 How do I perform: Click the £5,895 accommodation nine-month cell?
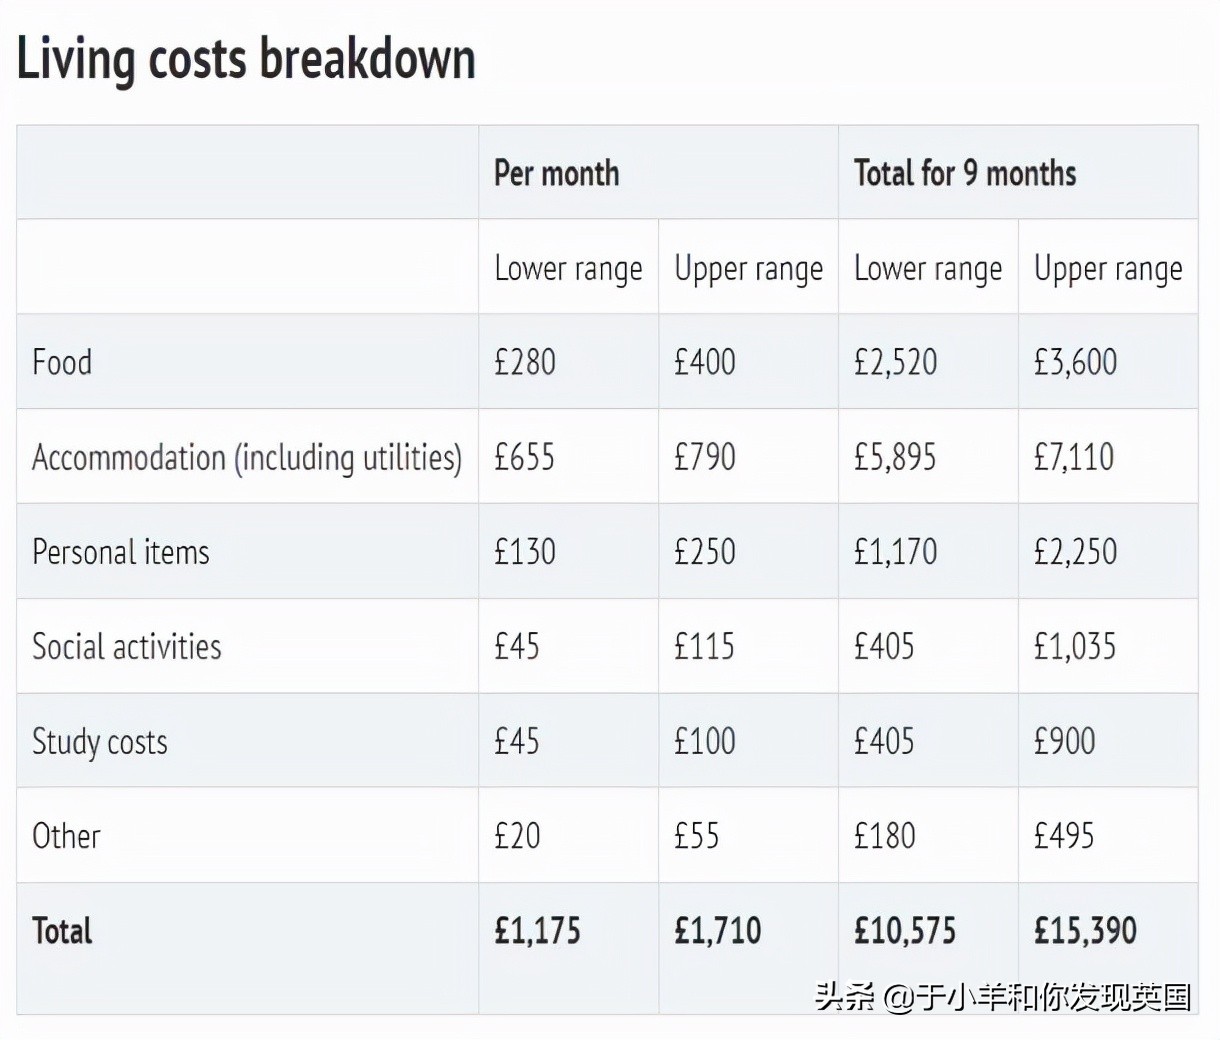pos(895,457)
